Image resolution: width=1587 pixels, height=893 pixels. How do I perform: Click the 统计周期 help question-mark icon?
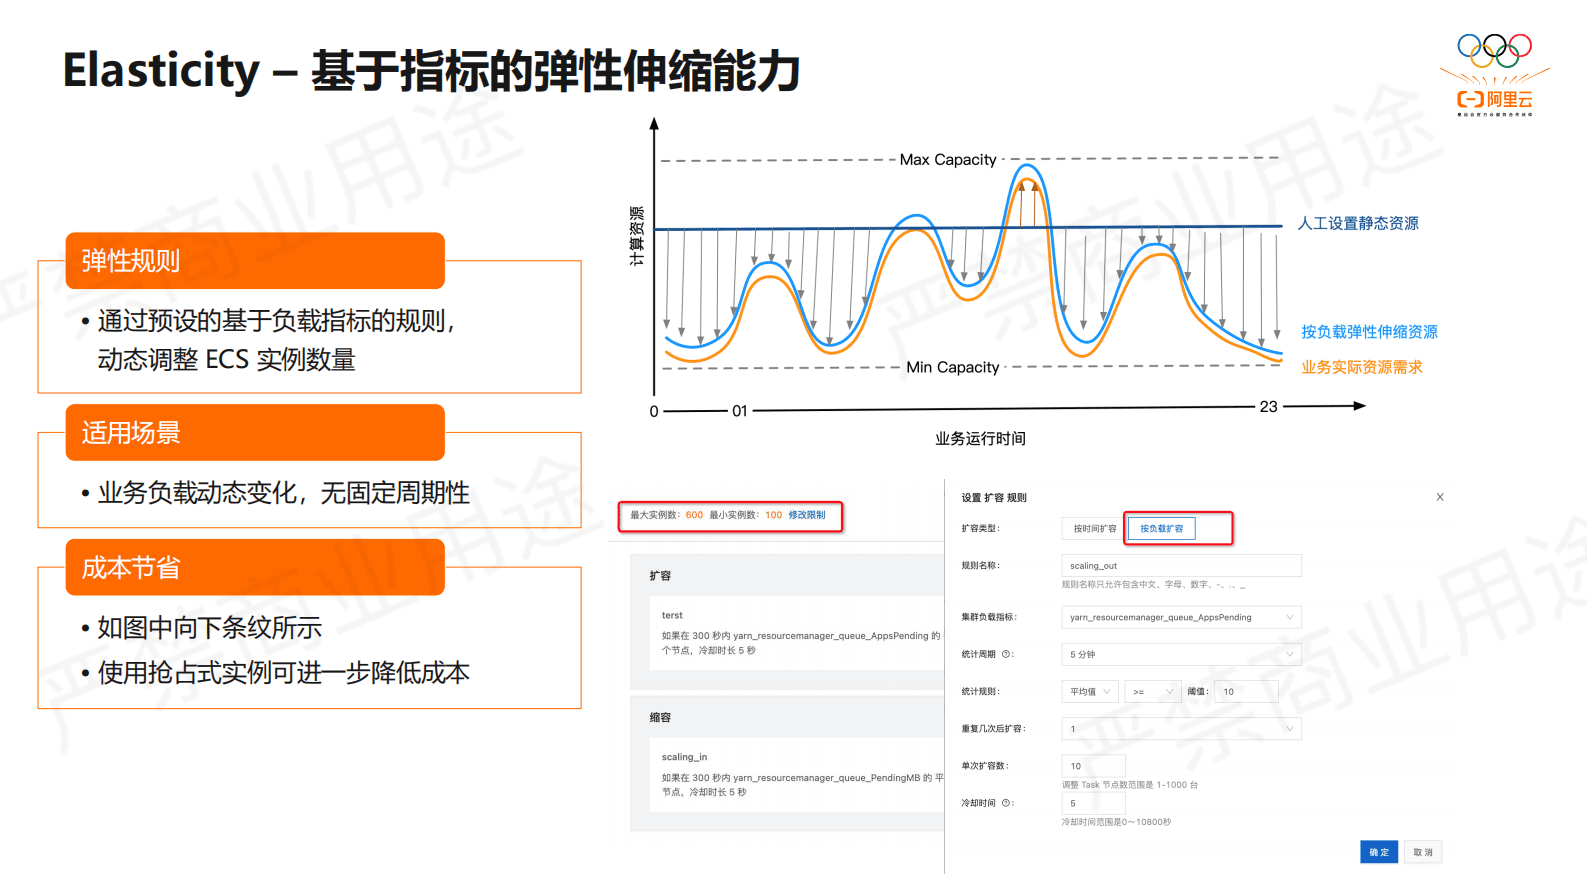click(1006, 655)
